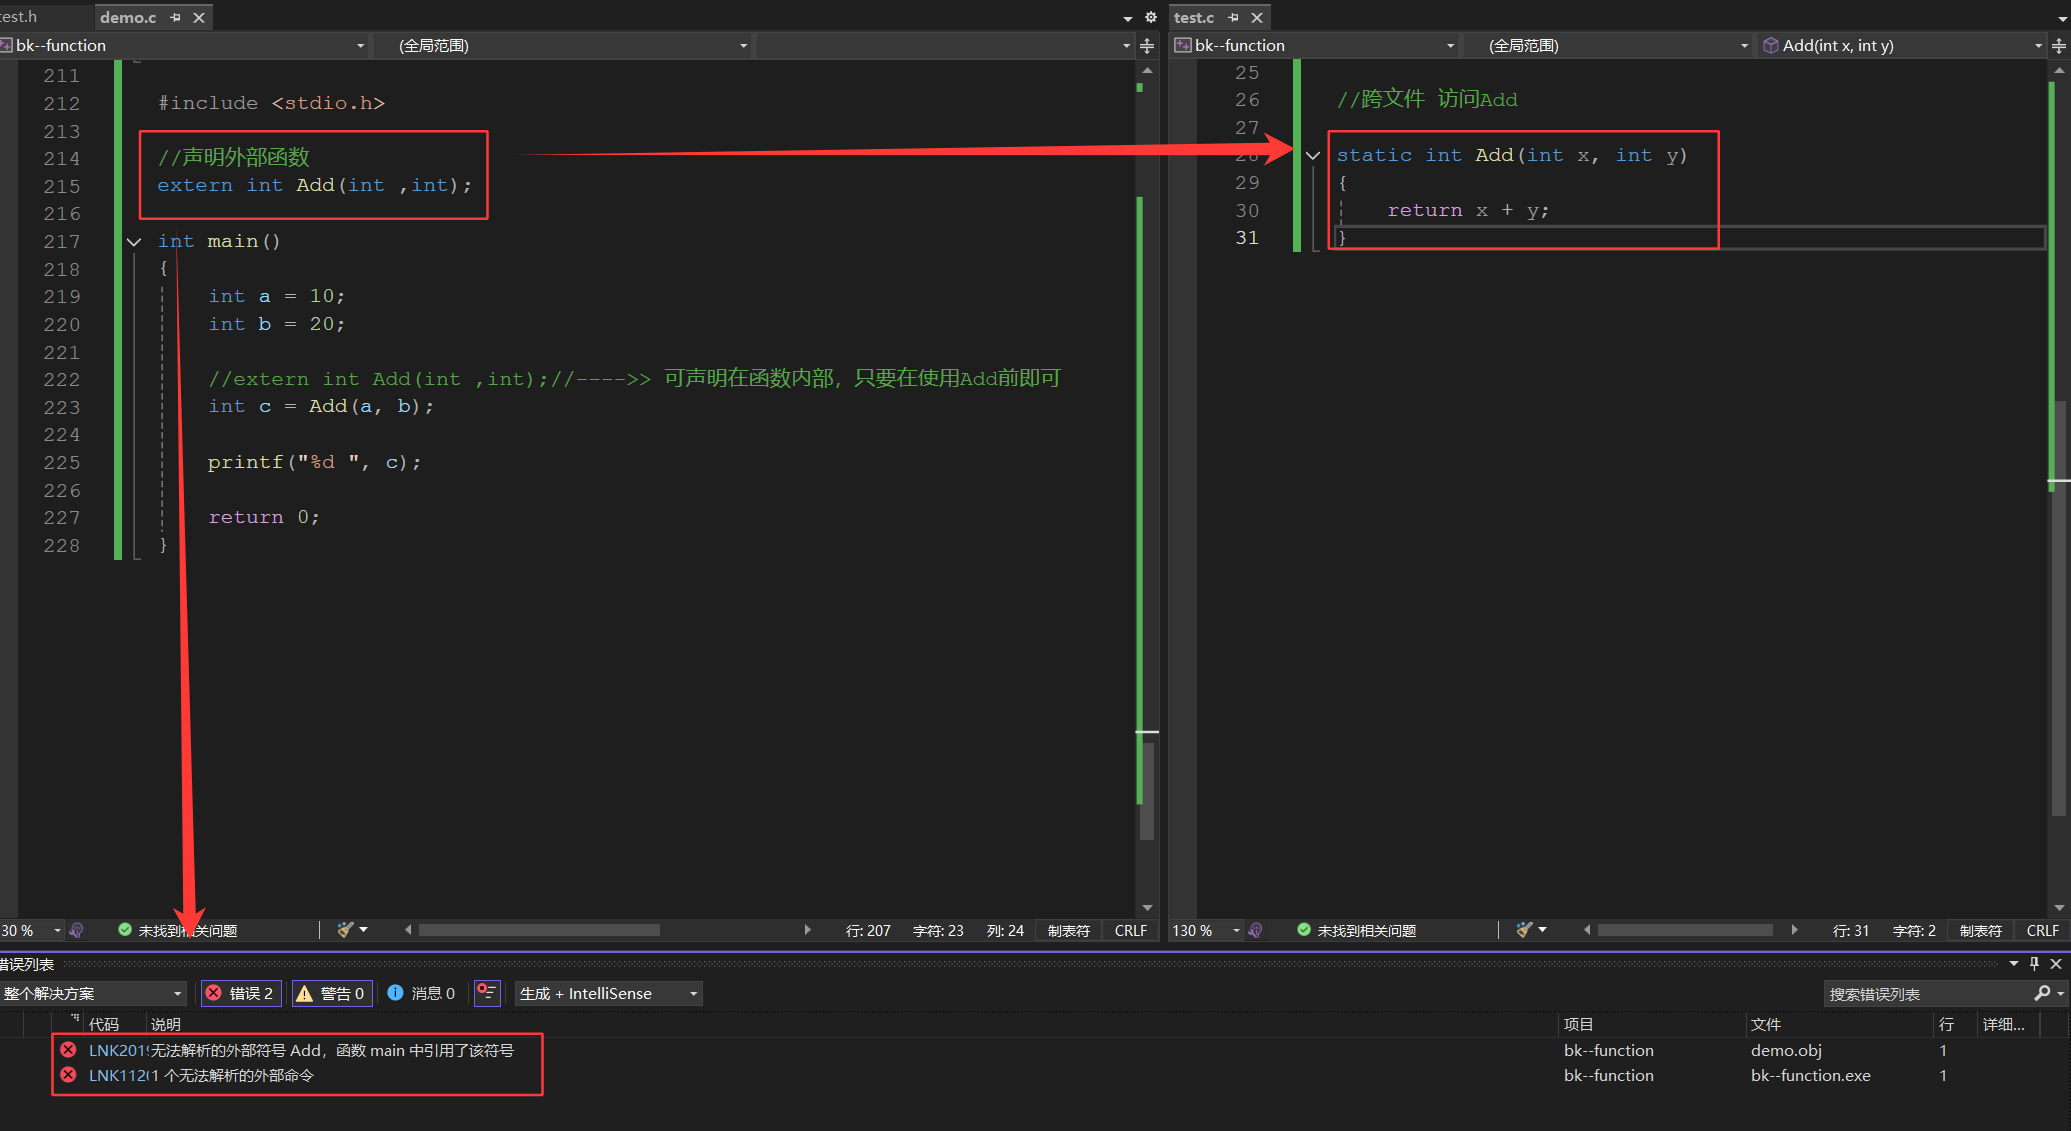Collapse the main function fold chevron
The image size is (2071, 1131).
coord(134,242)
